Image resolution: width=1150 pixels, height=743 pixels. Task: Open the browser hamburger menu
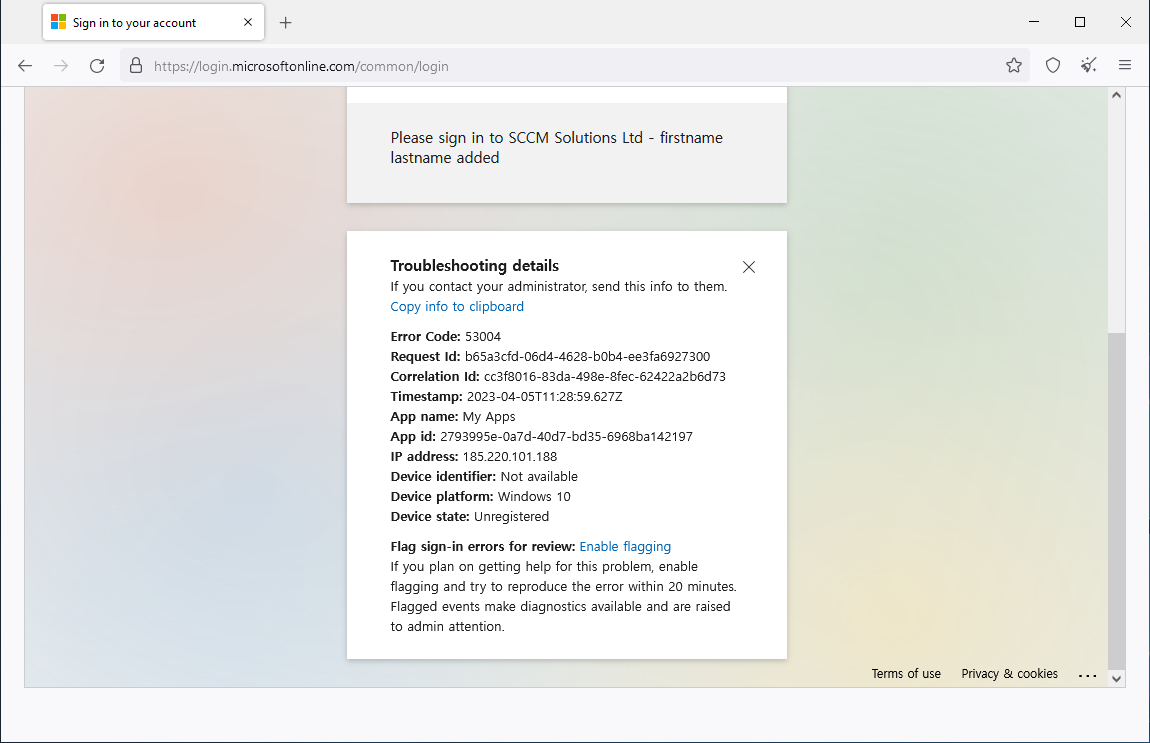[1125, 66]
